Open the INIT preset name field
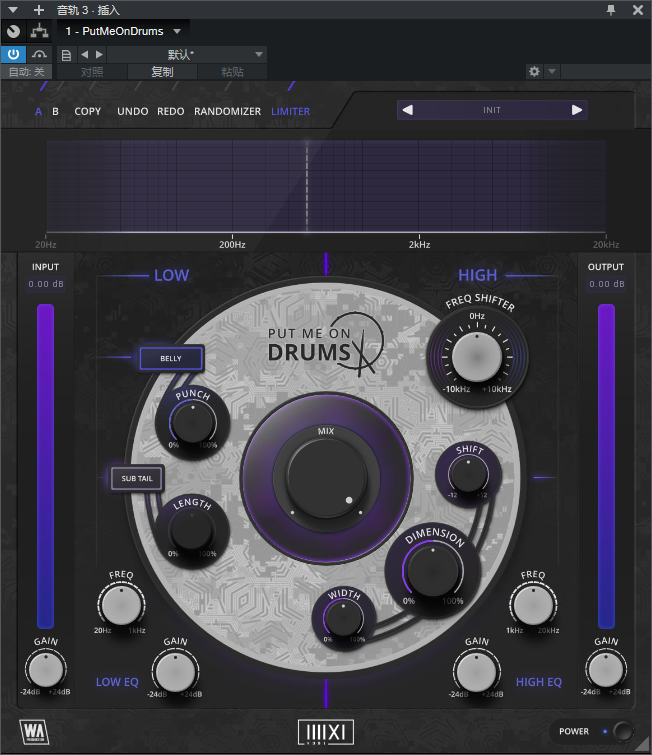The image size is (652, 755). (x=492, y=110)
